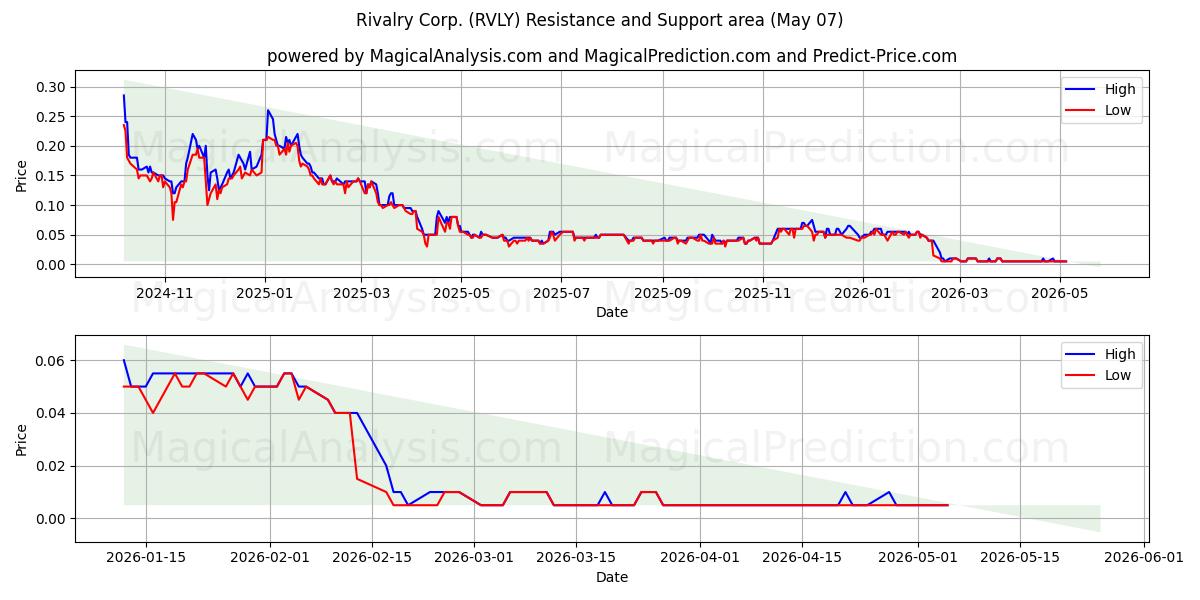
Task: Click the '0.10' y-axis label in the top chart
Action: coord(51,206)
